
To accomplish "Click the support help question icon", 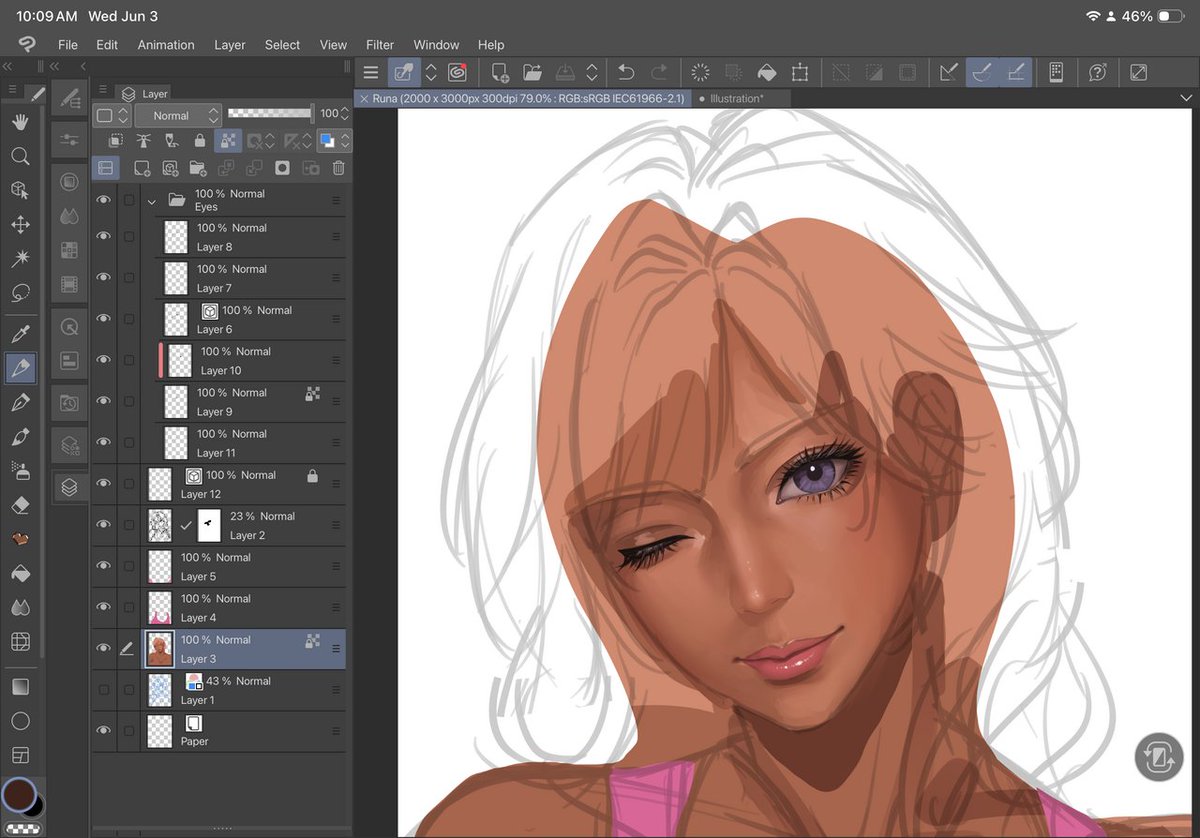I will pyautogui.click(x=1097, y=72).
